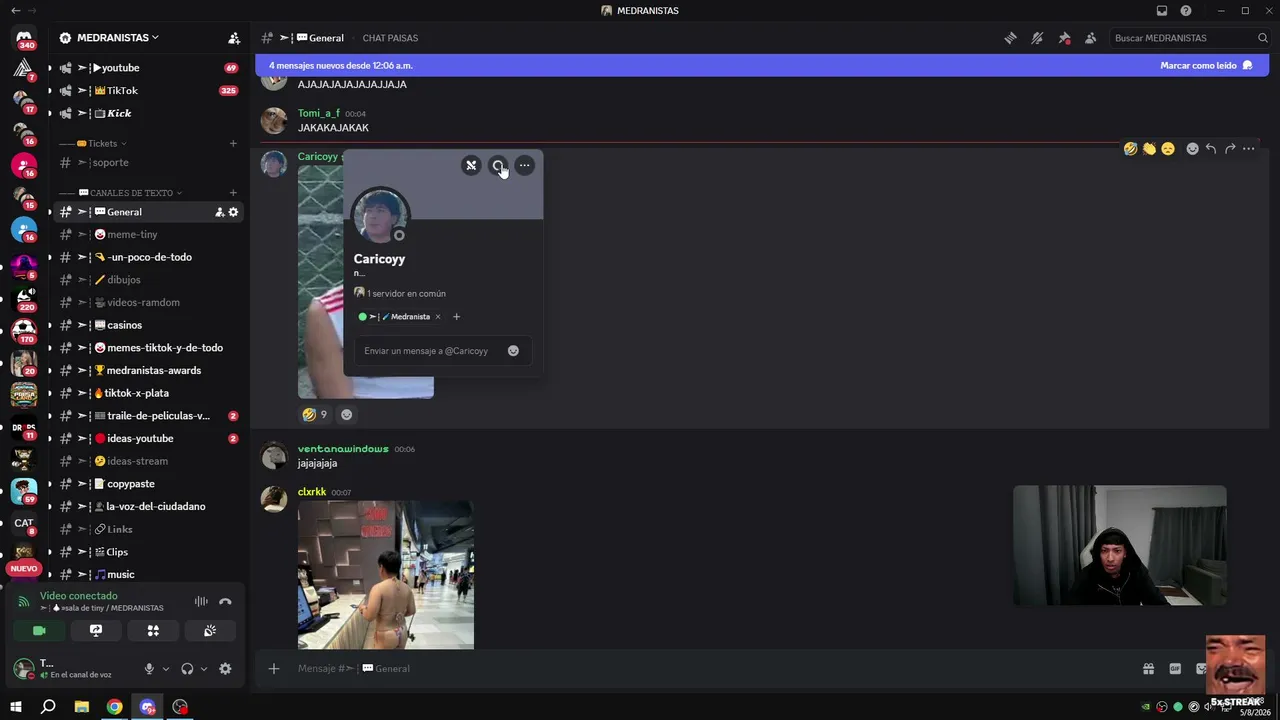Start an activity from voice panel

tap(153, 631)
